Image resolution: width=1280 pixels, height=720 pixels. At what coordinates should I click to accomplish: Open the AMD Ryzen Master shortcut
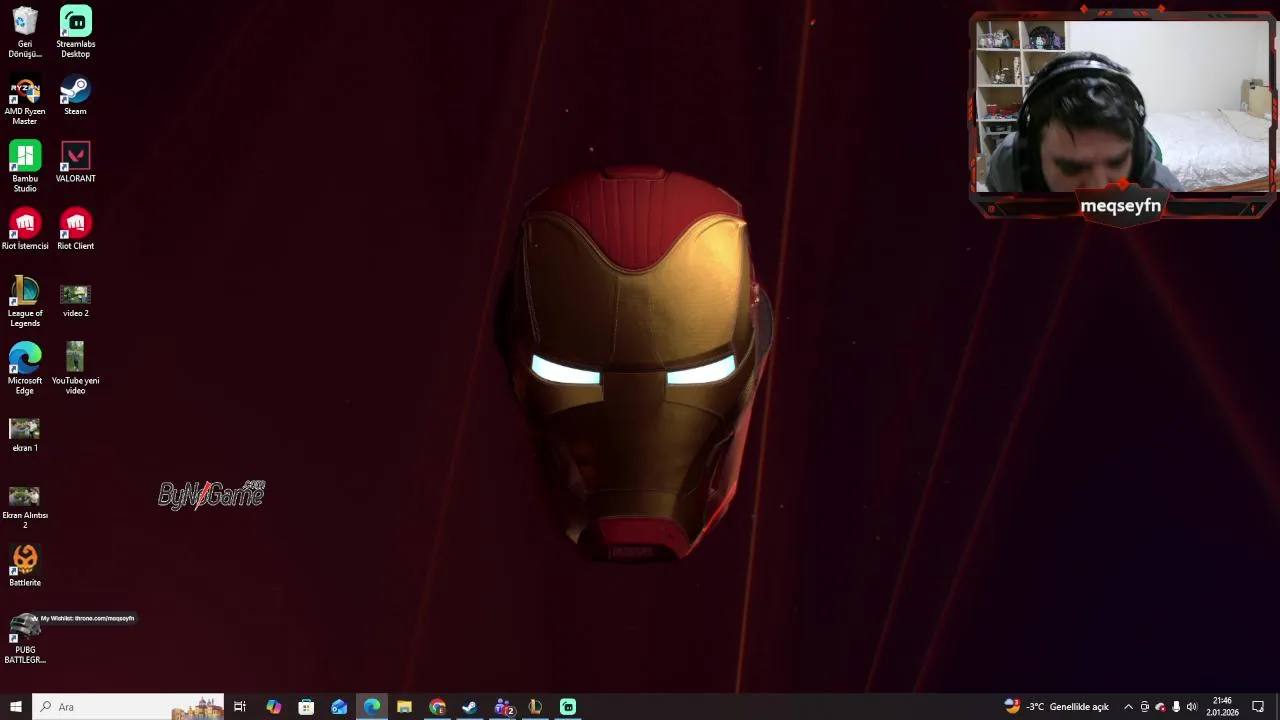coord(25,100)
